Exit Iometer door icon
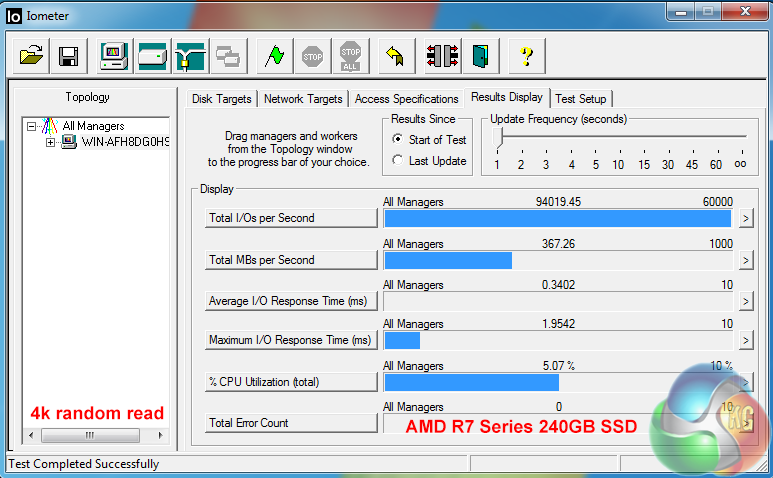Viewport: 773px width, 478px height. coord(480,56)
